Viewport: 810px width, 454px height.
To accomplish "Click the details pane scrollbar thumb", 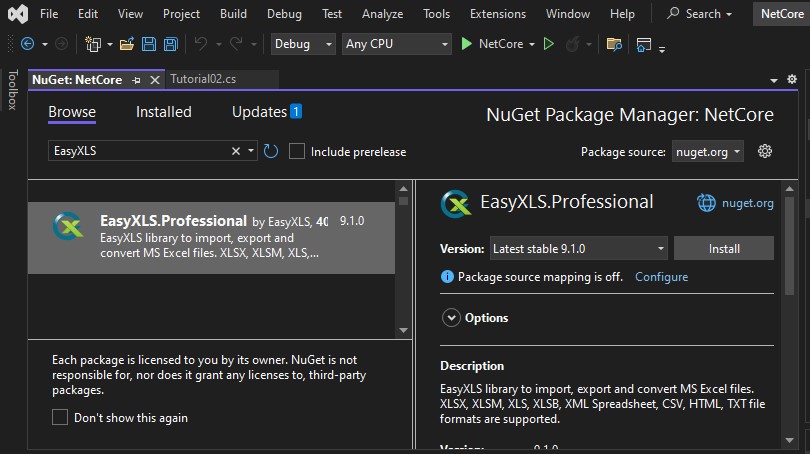I will click(x=789, y=245).
